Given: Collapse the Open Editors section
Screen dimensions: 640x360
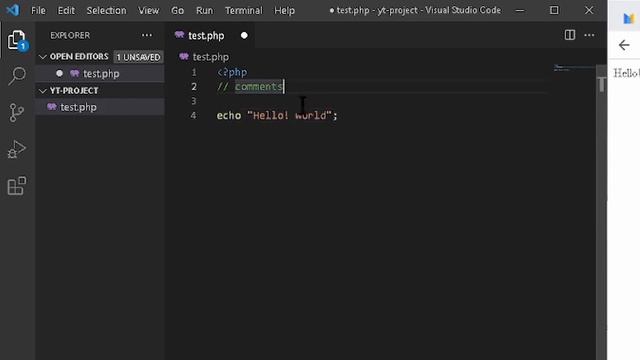Looking at the screenshot, I should click(x=42, y=57).
